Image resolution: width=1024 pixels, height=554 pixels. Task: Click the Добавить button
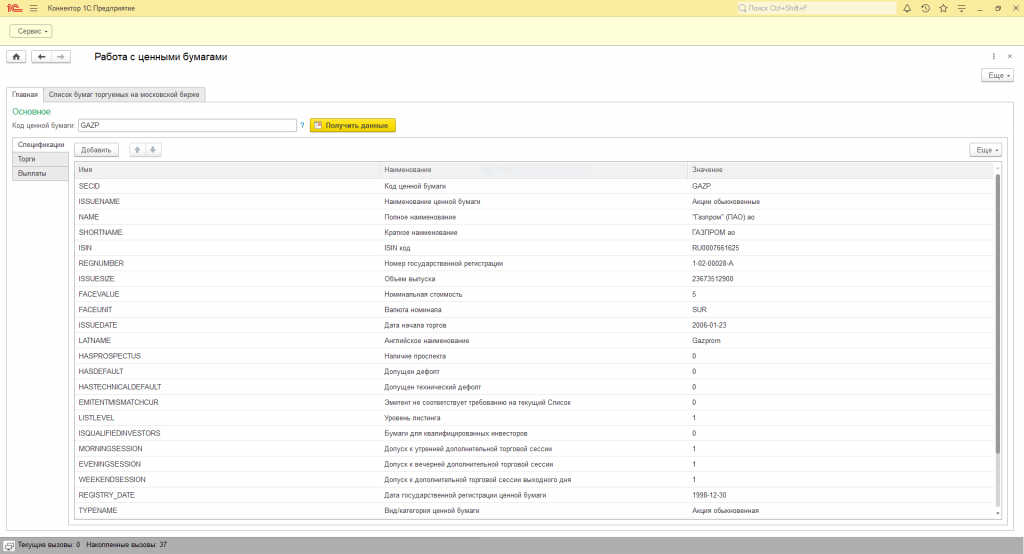click(x=96, y=150)
